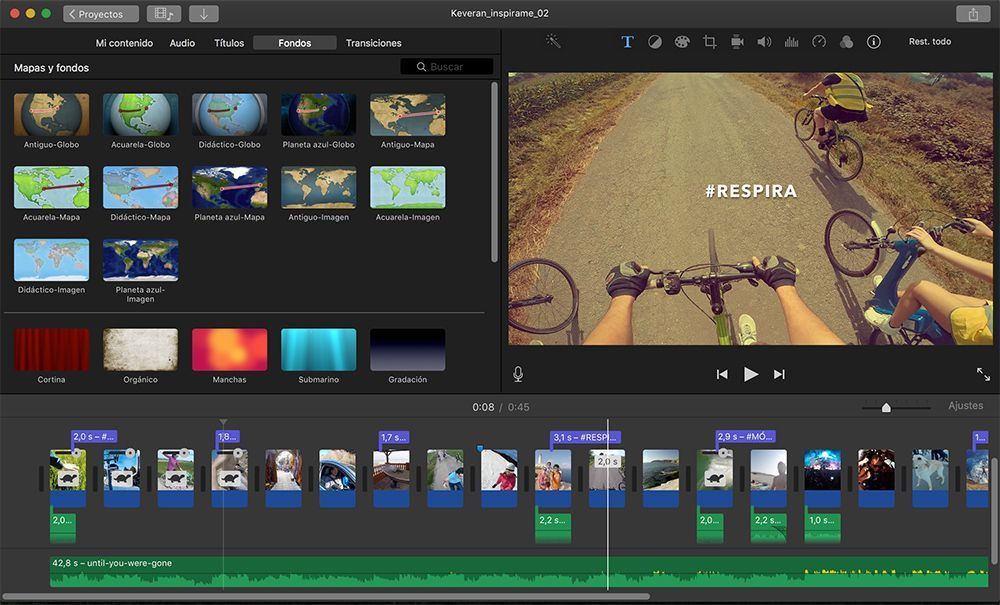Select the Orgánico background

[x=140, y=349]
